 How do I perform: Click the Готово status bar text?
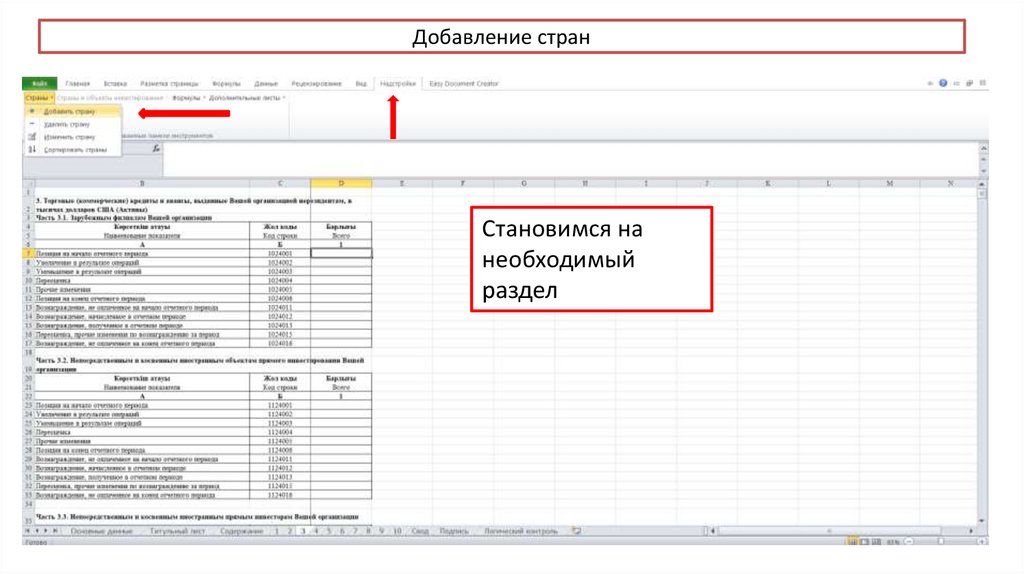click(36, 543)
